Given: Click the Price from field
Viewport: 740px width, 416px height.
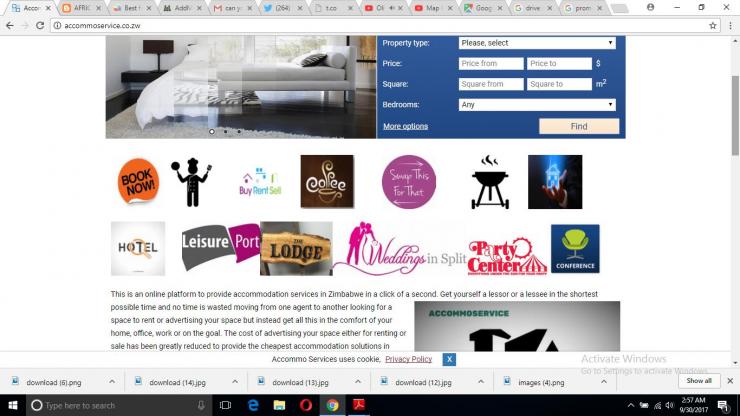Looking at the screenshot, I should point(491,63).
